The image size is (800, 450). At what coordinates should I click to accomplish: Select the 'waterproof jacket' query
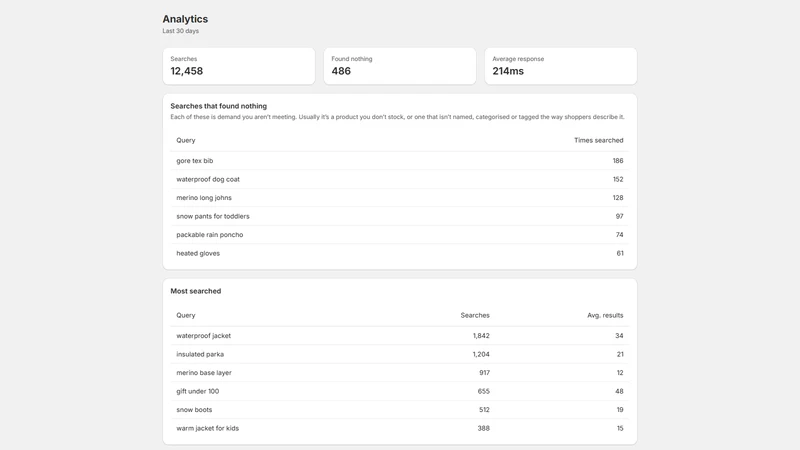[x=204, y=336]
